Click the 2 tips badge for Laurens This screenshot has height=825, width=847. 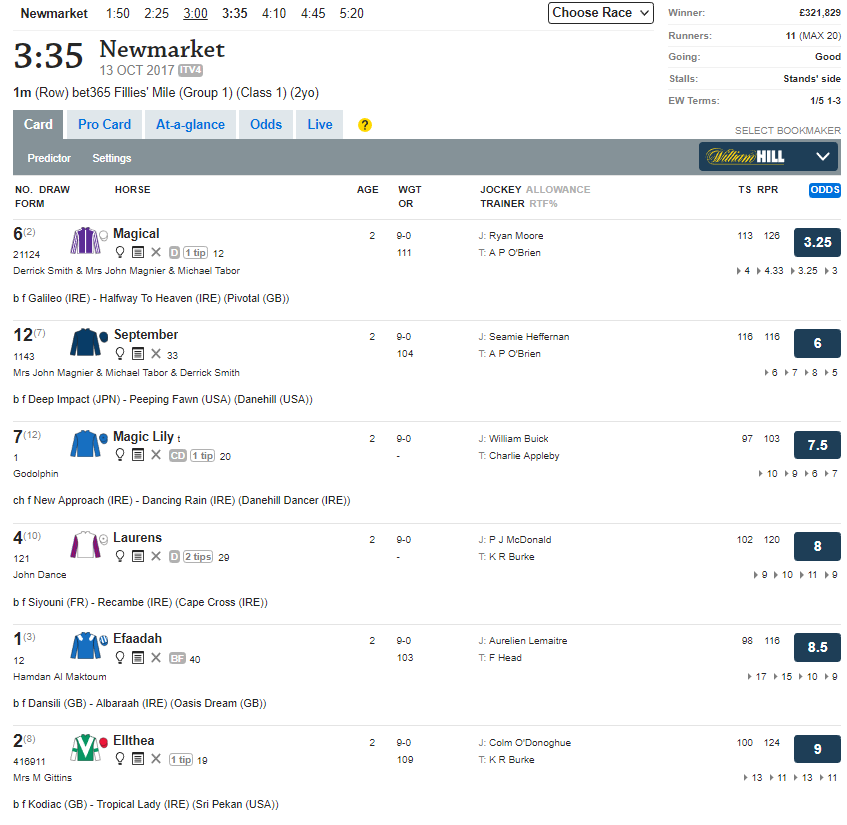coord(198,556)
